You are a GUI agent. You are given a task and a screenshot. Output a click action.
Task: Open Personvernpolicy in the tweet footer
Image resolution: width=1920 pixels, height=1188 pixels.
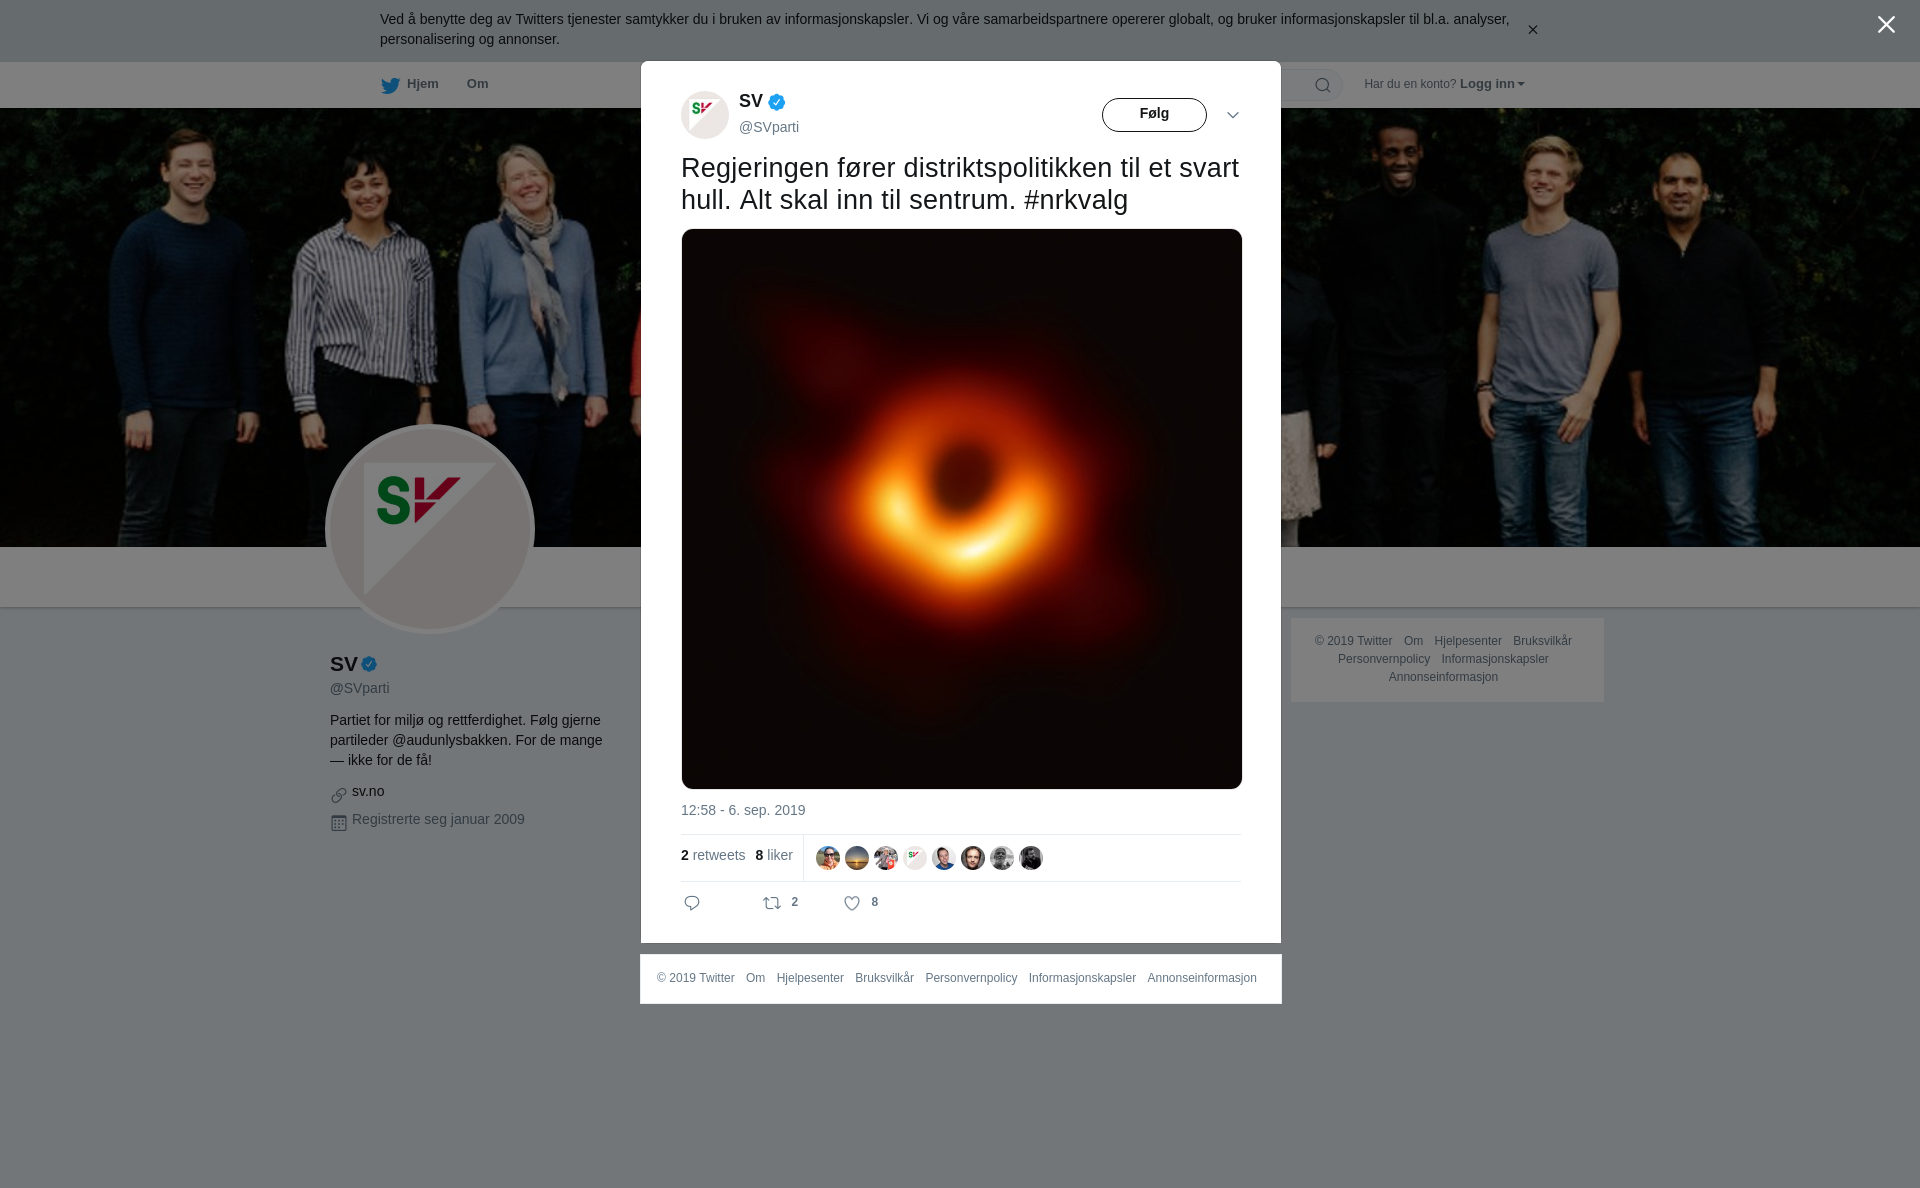(971, 978)
